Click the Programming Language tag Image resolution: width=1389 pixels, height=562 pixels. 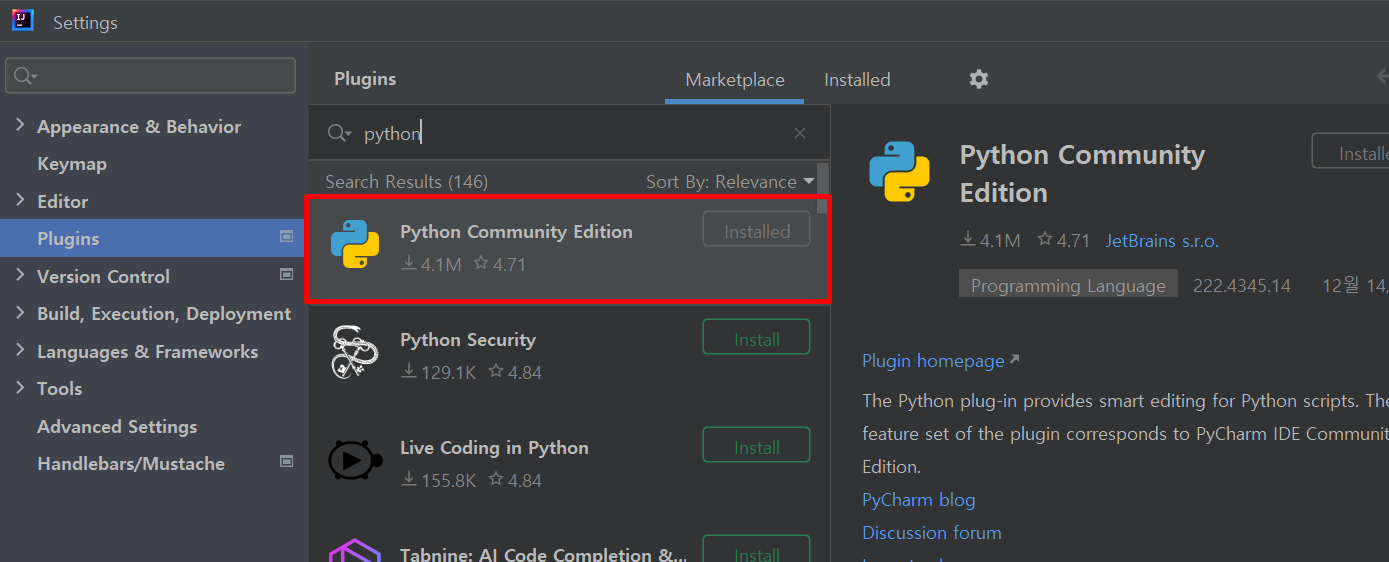pos(1068,285)
